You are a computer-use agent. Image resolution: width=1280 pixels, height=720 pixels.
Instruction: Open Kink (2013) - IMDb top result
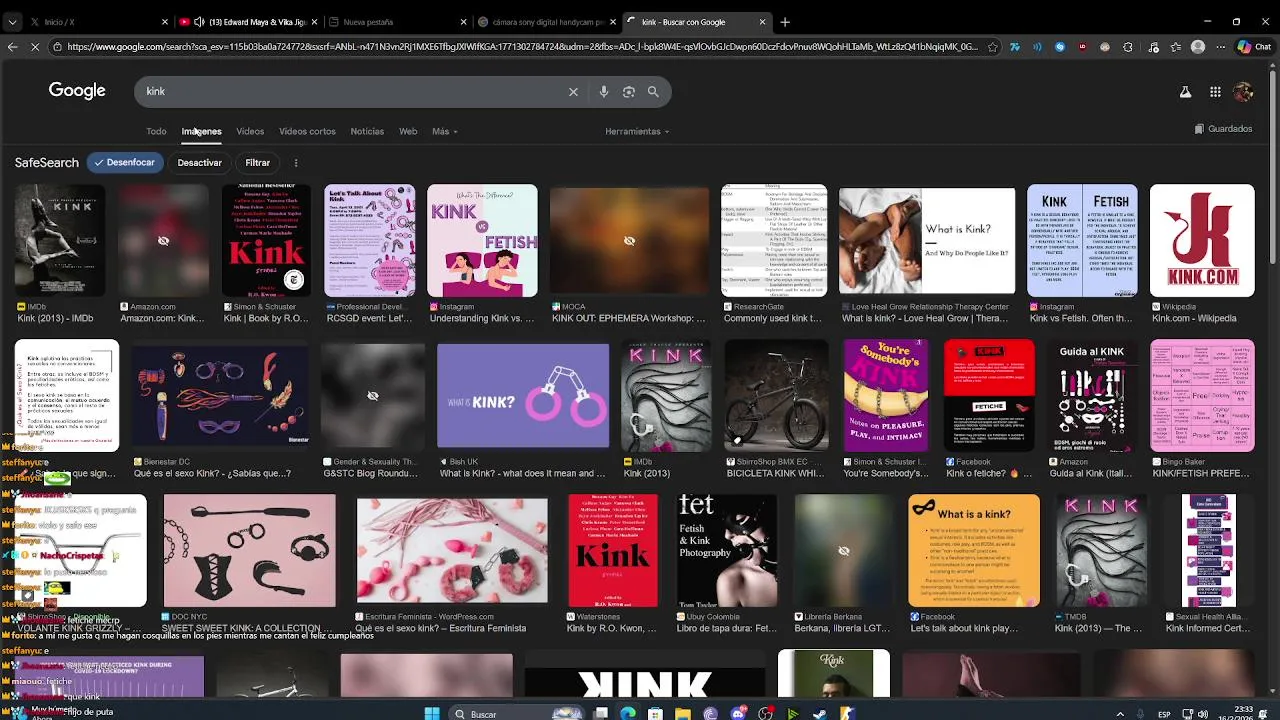point(55,318)
